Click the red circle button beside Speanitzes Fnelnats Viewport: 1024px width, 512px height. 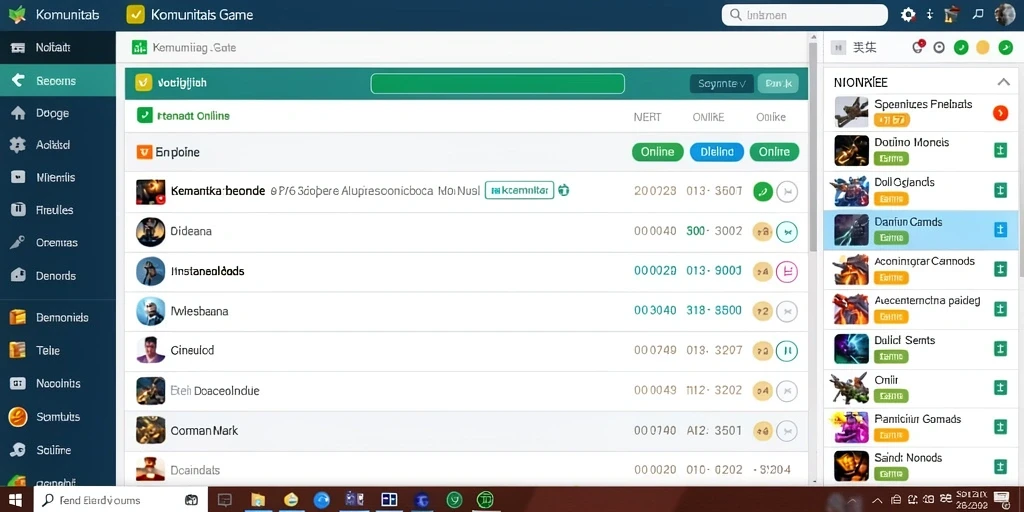1000,113
